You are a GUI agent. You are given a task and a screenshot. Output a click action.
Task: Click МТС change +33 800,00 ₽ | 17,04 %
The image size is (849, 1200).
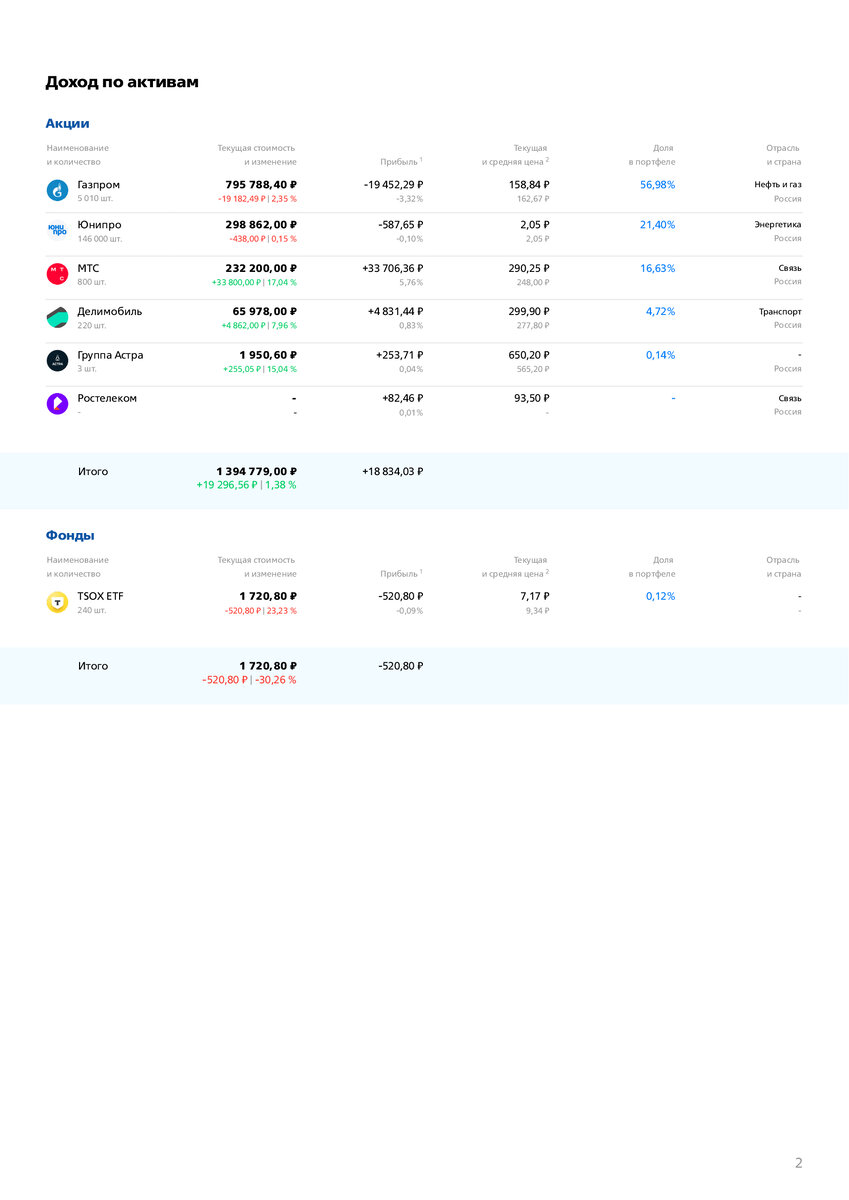[x=254, y=282]
